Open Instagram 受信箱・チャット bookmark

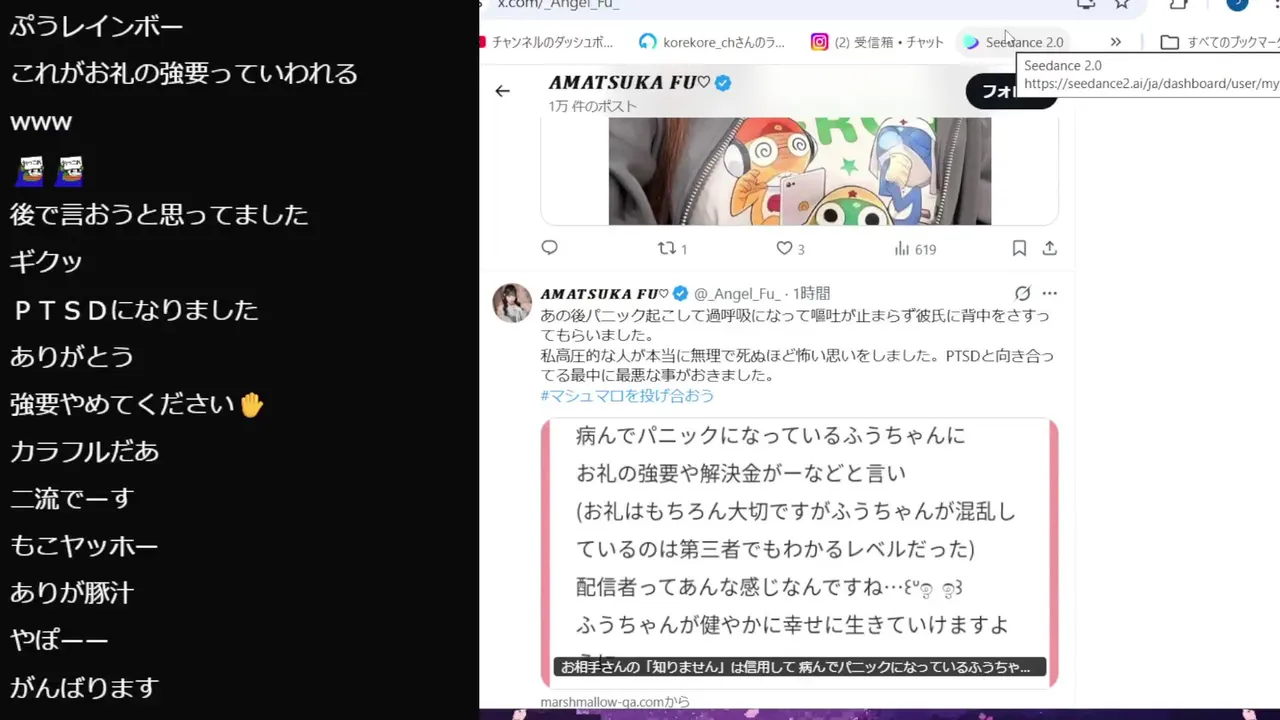877,42
